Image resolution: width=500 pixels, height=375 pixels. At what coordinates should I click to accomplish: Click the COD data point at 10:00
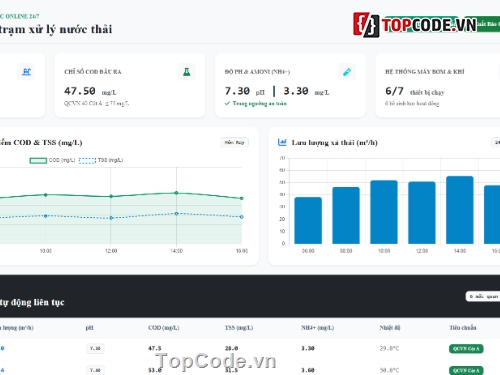pos(46,195)
